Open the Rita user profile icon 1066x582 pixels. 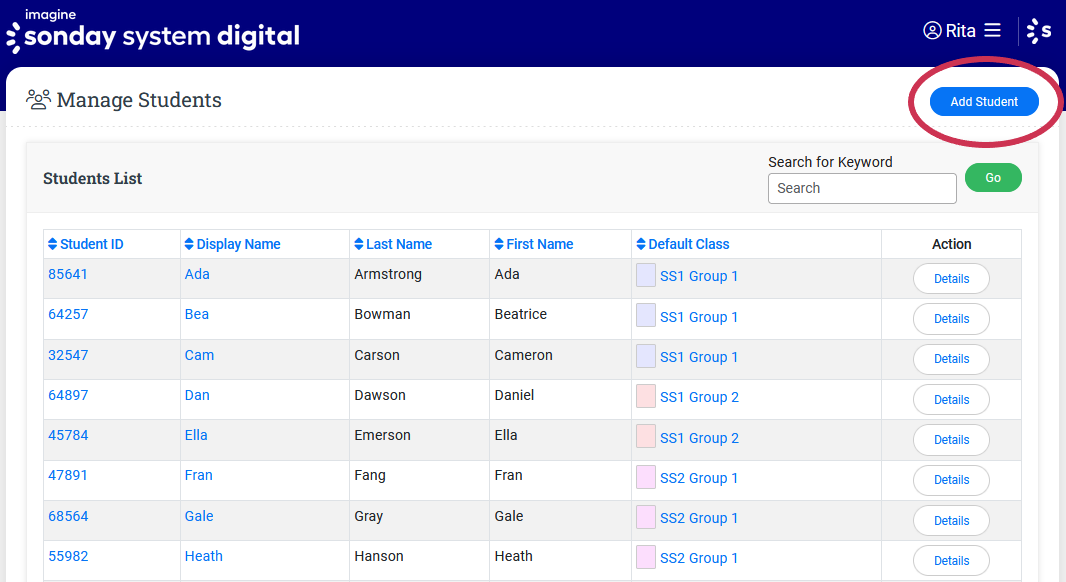tap(932, 31)
